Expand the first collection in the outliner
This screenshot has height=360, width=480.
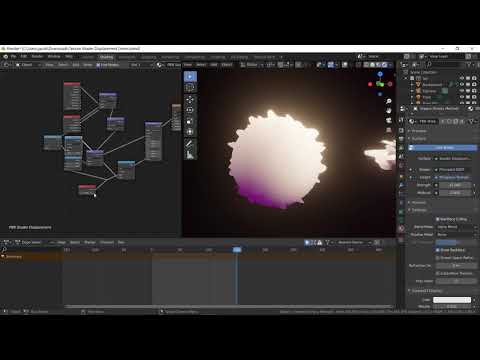[x=406, y=78]
